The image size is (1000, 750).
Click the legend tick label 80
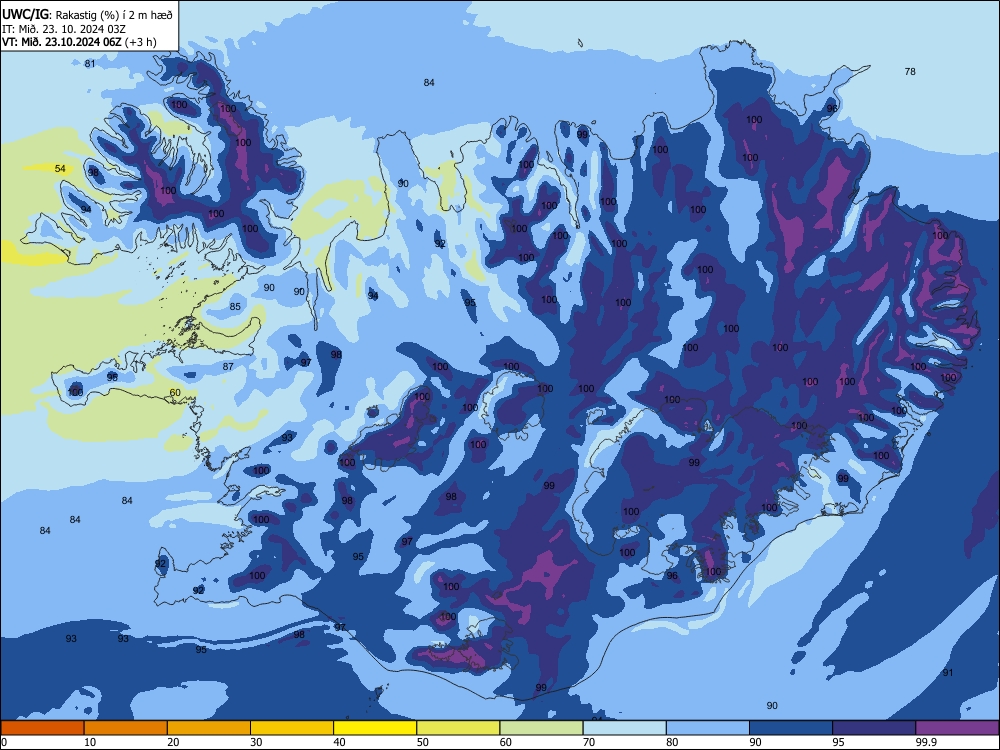[x=672, y=742]
